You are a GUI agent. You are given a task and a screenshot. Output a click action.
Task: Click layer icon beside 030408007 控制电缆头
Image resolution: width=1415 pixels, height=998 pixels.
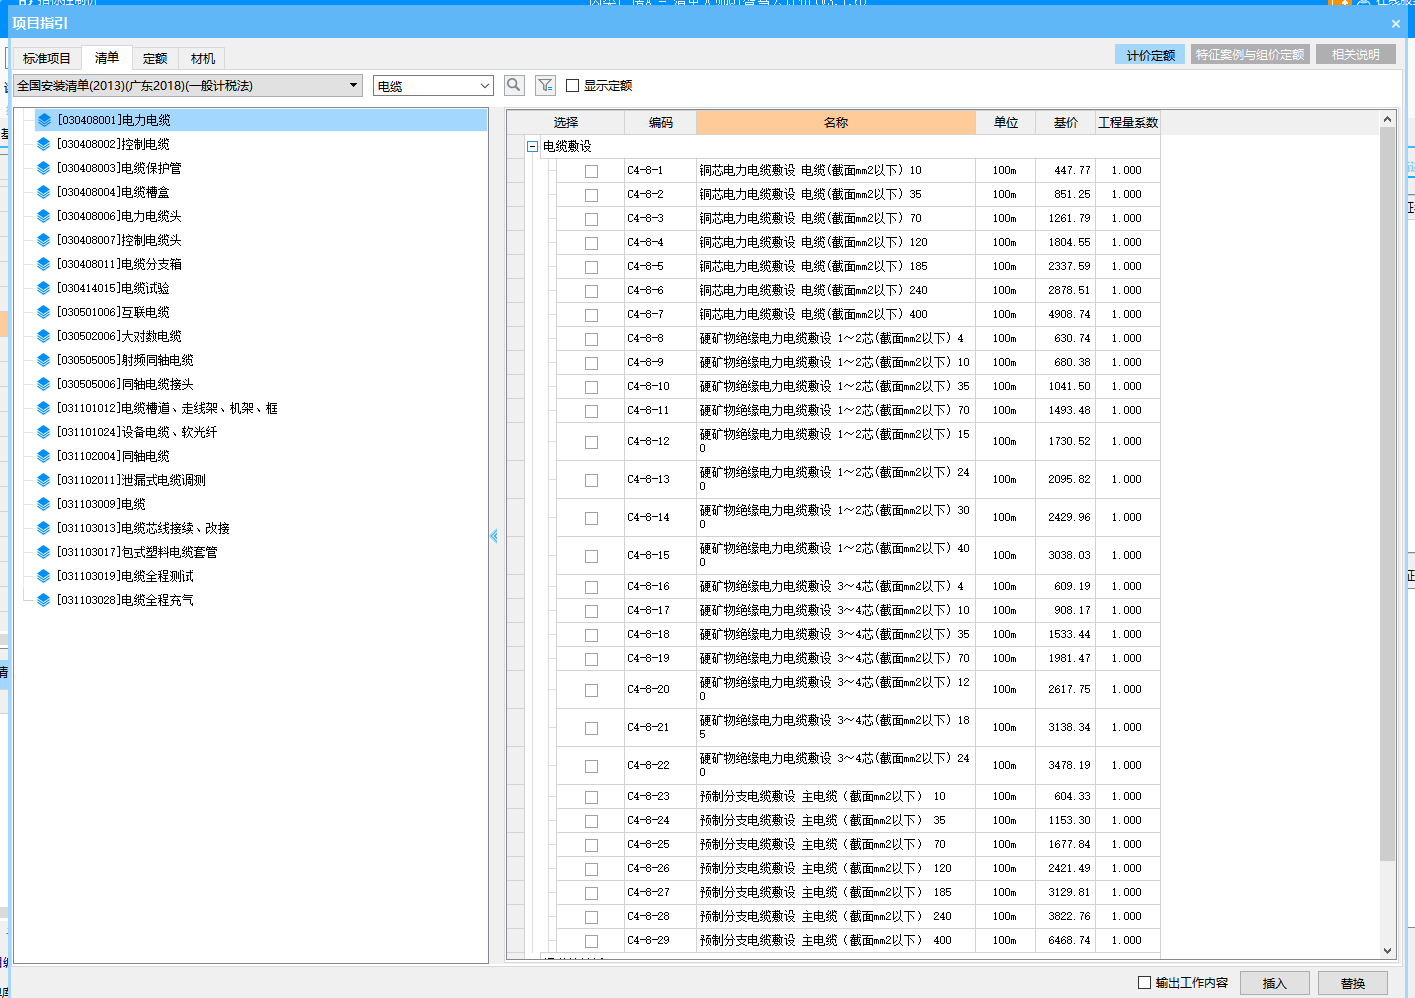[x=44, y=240]
